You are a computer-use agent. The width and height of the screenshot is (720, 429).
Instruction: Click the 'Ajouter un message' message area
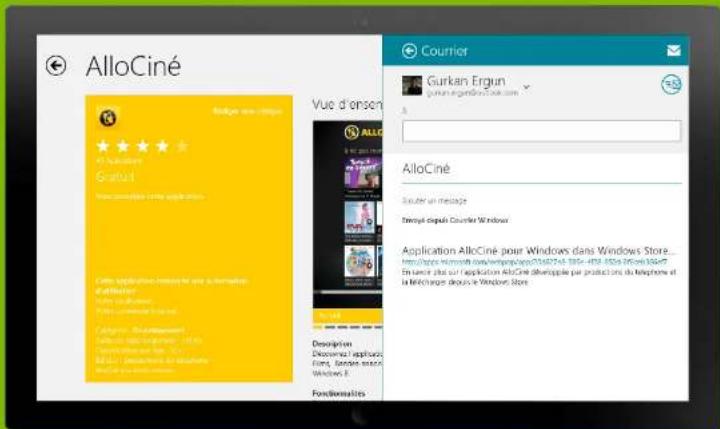[x=434, y=201]
